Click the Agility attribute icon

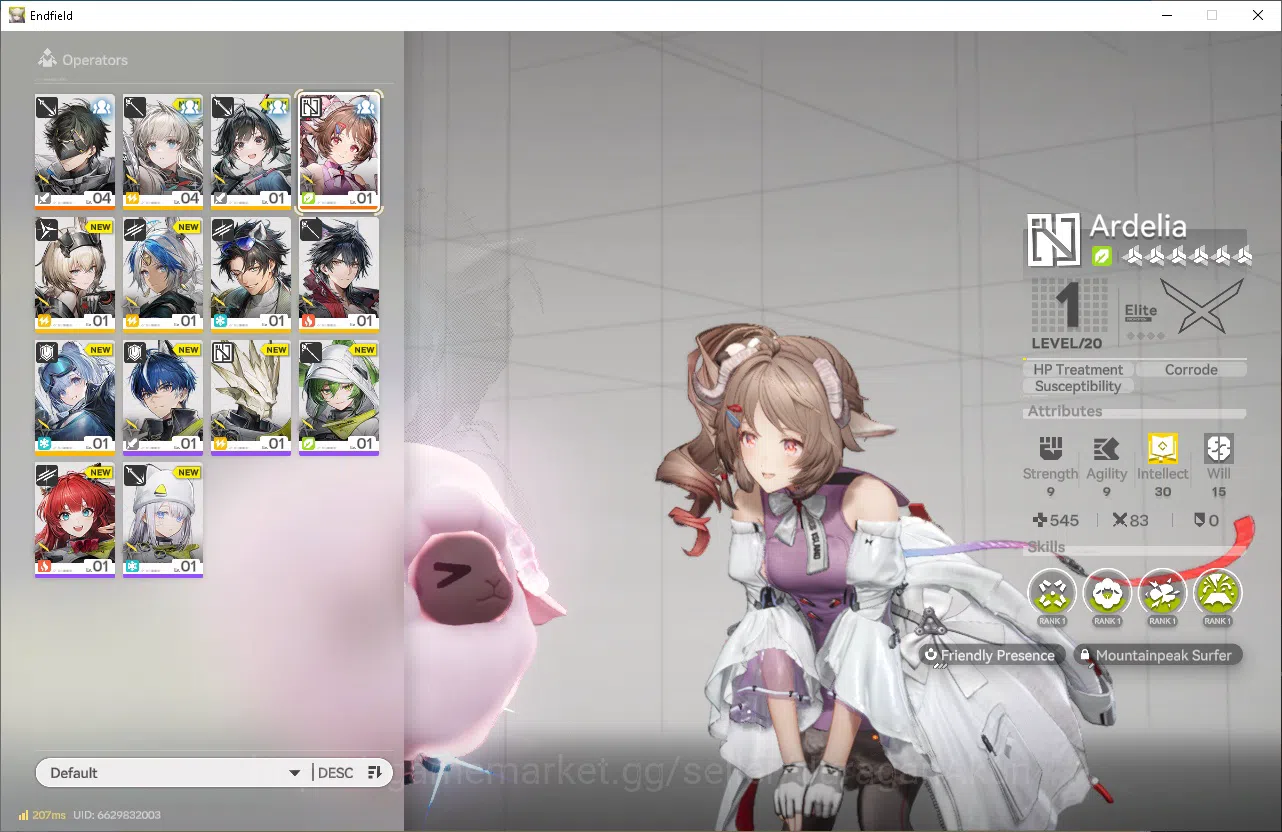(1106, 448)
